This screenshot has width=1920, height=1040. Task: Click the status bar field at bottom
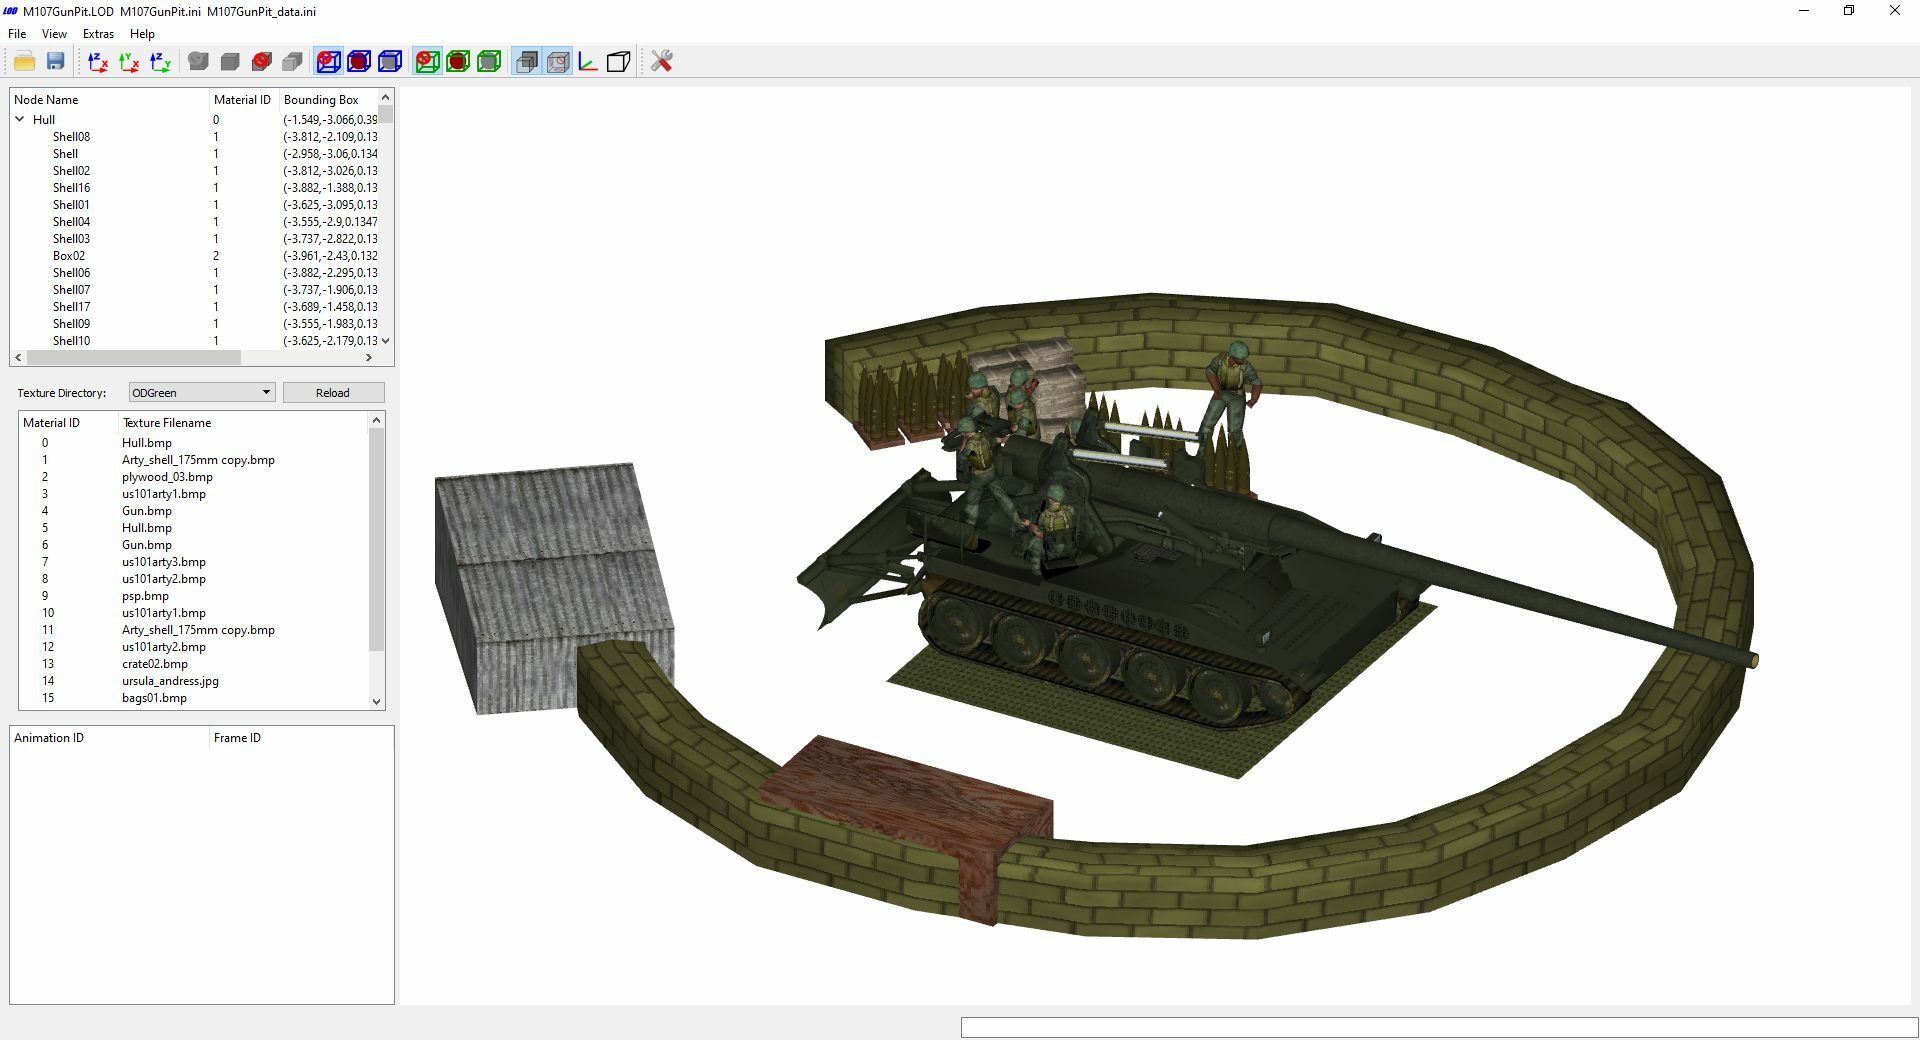tap(1439, 1027)
